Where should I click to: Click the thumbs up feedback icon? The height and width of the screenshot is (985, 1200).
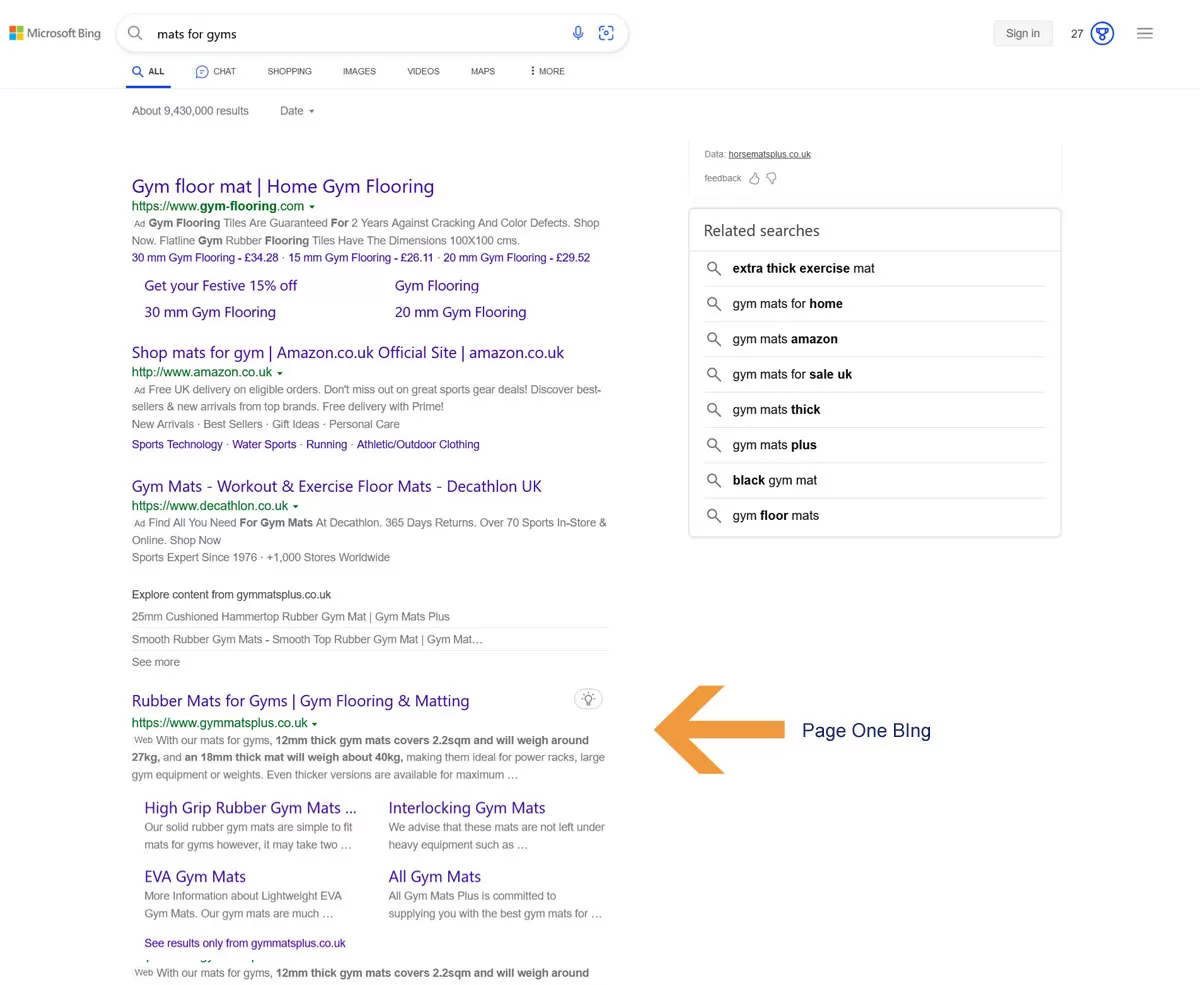[754, 178]
